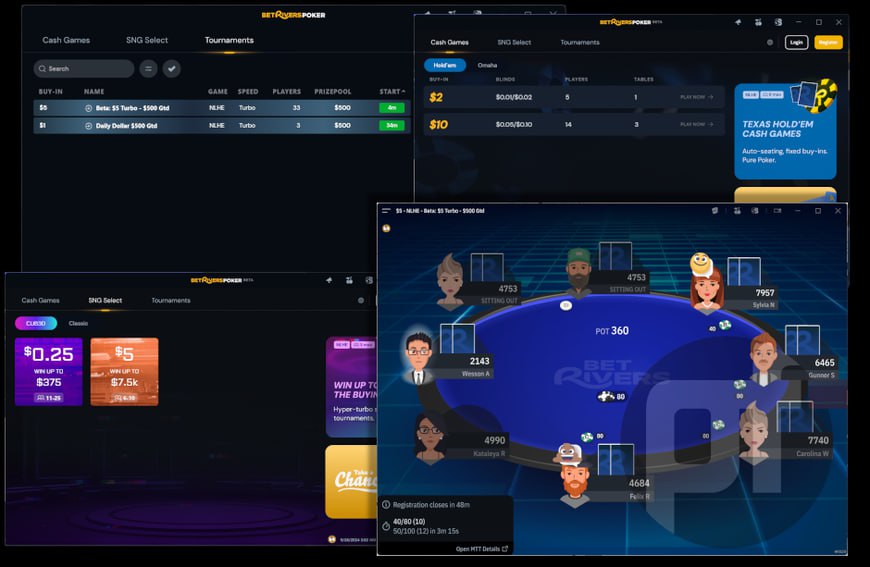Toggle the checkmark filter beside Search
The height and width of the screenshot is (567, 870).
(171, 69)
